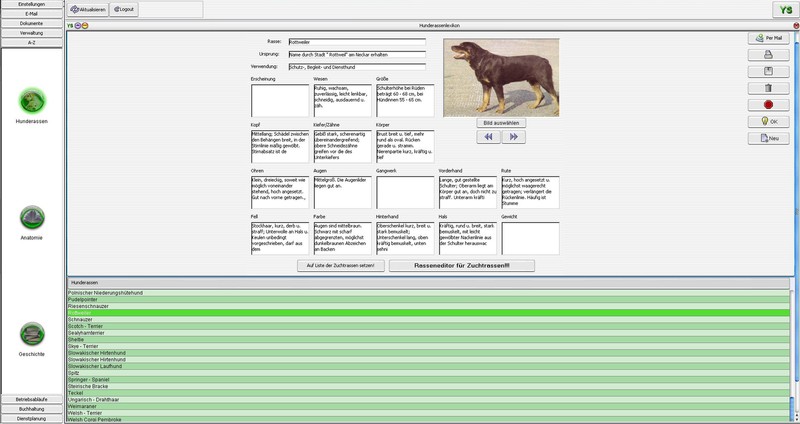Click the empty Gangwerk text box
800x424 pixels.
(405, 192)
